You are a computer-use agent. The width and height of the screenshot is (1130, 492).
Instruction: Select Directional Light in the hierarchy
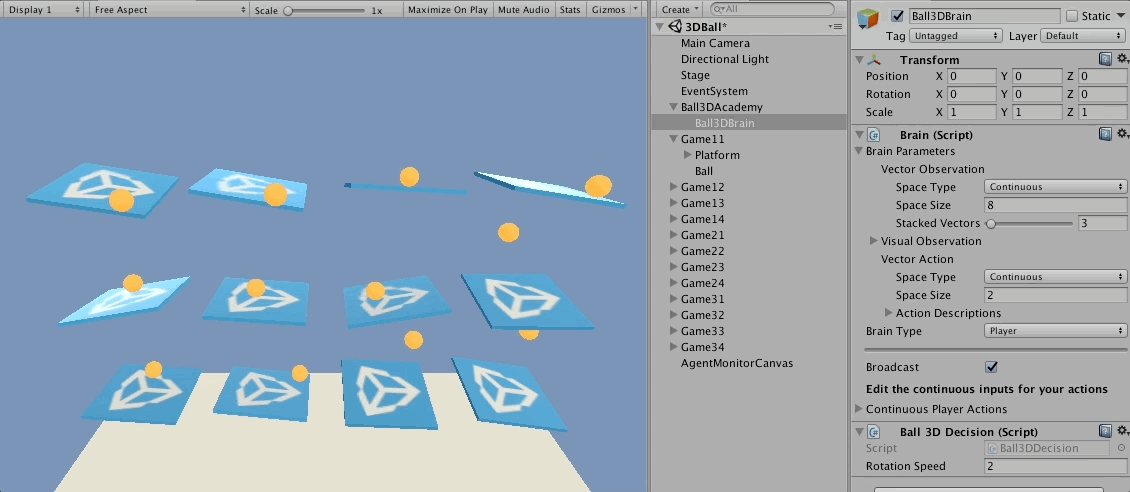tap(724, 59)
